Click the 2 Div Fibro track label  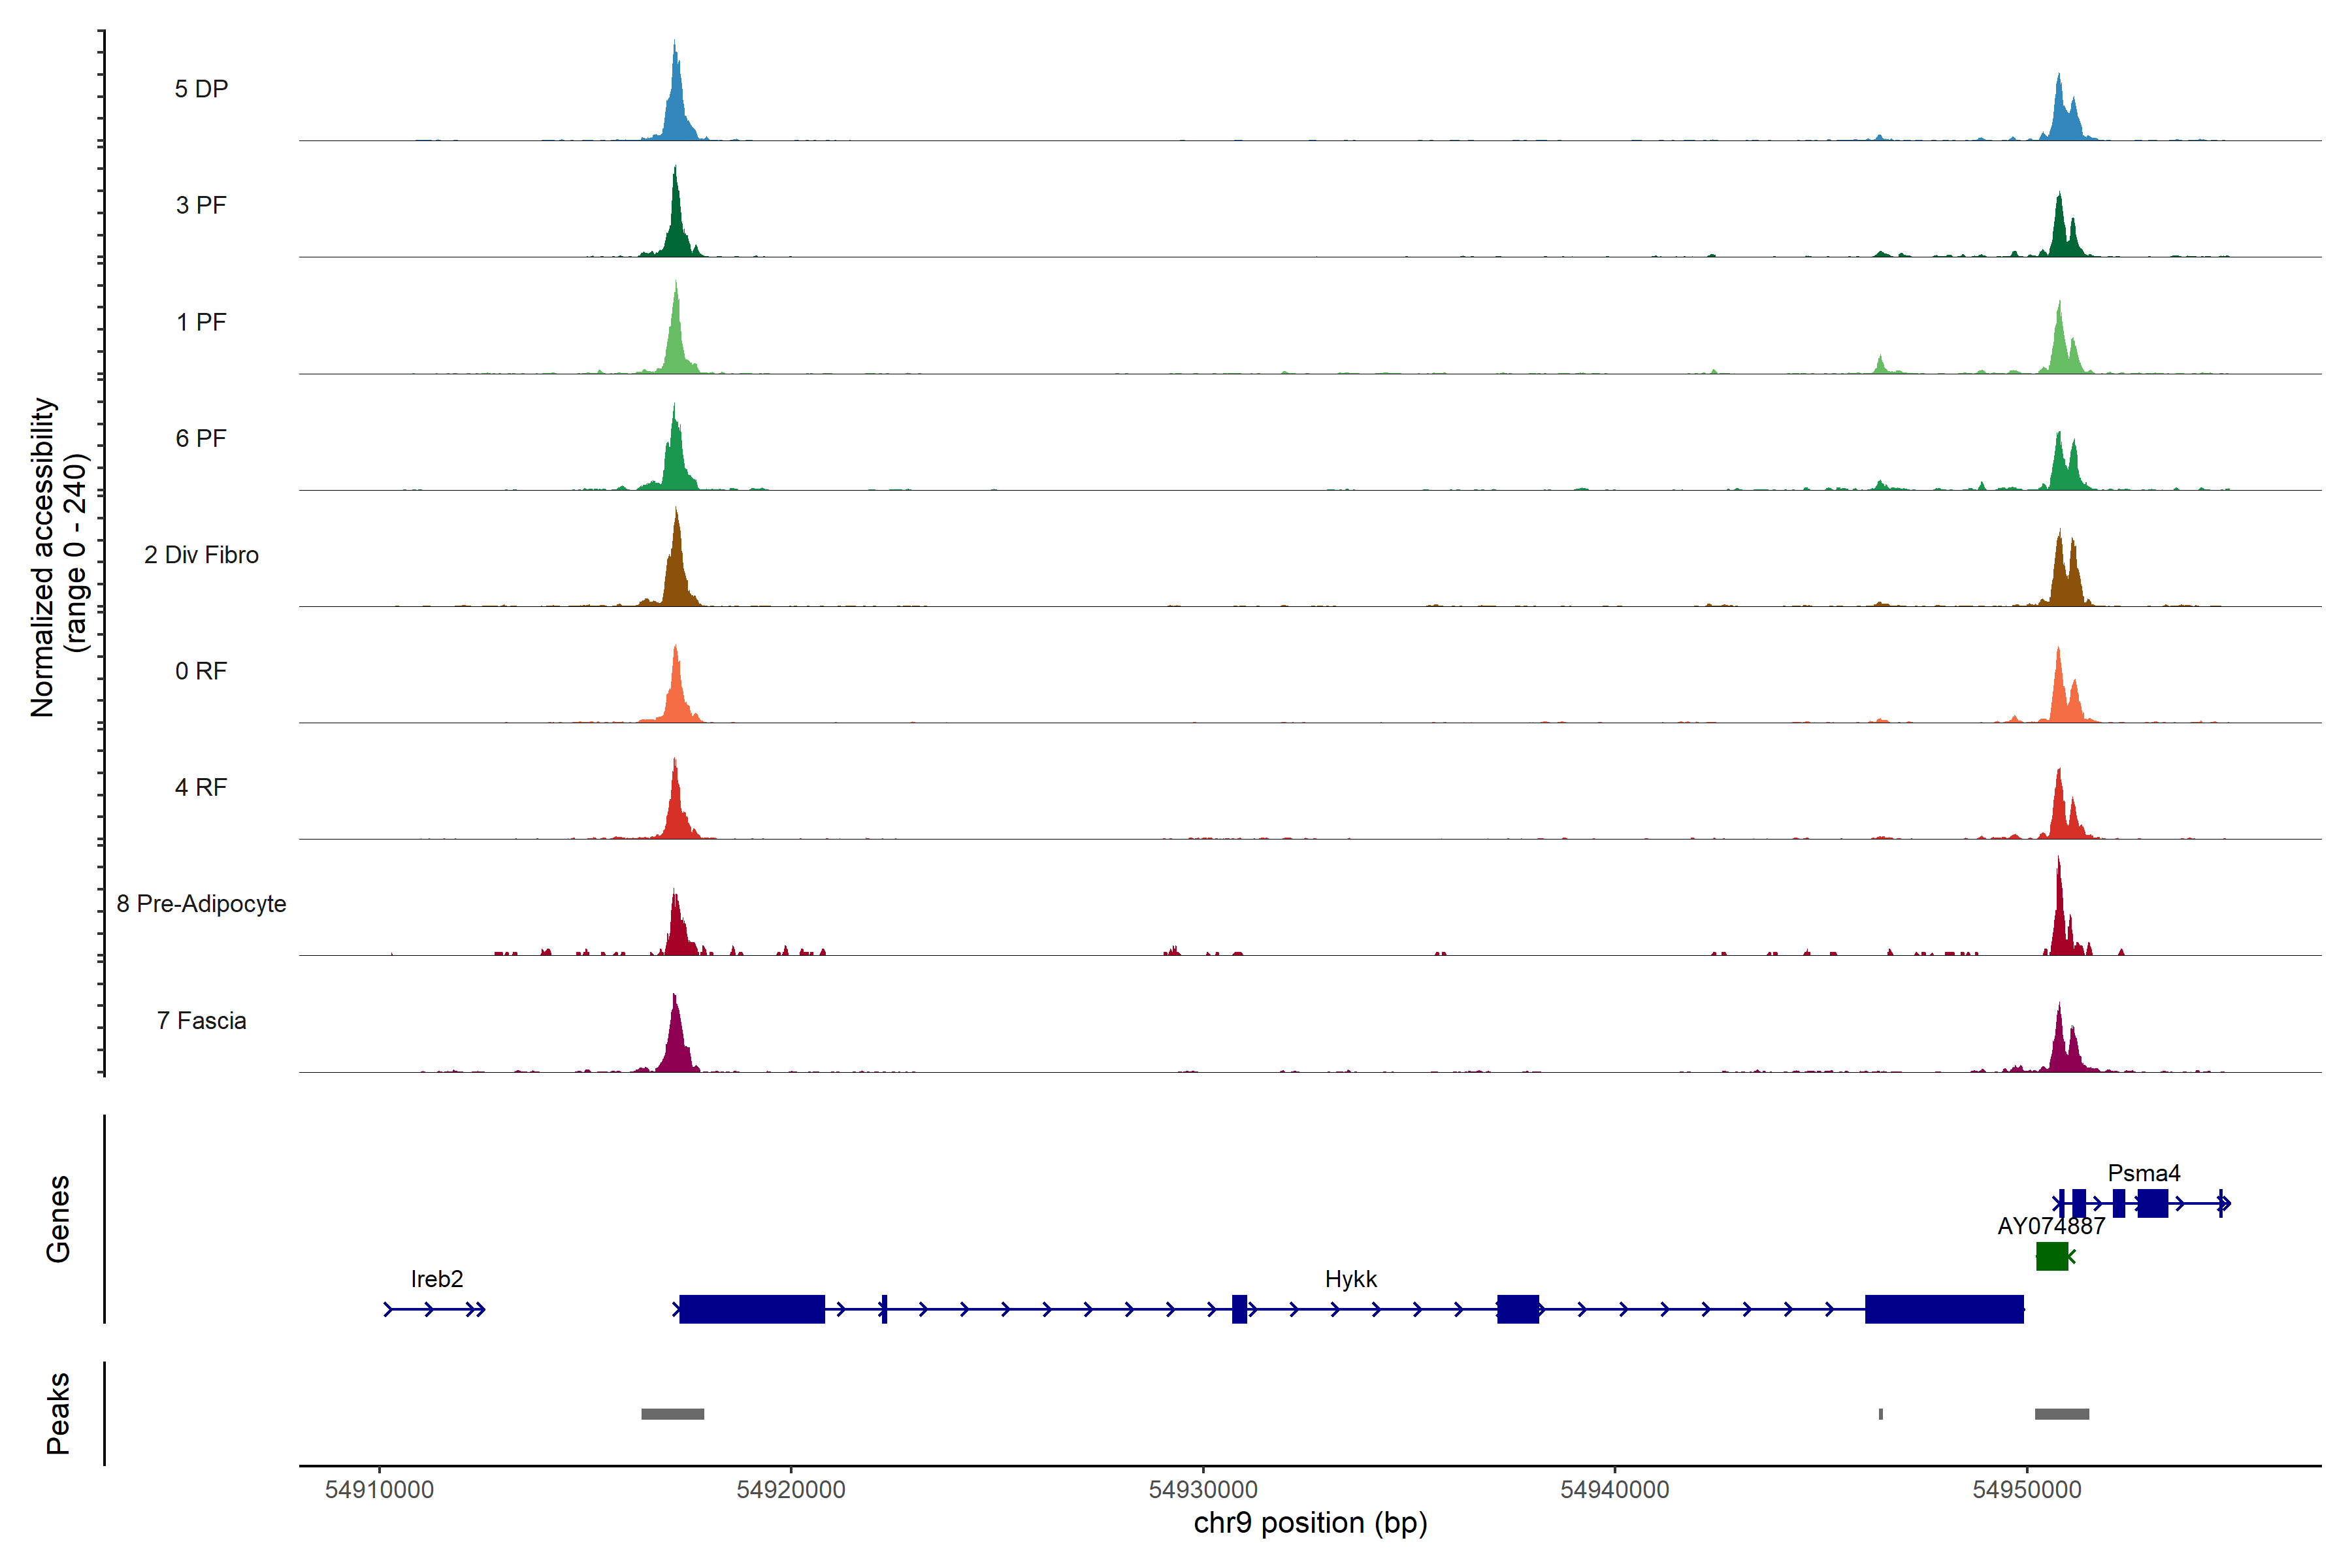point(201,555)
